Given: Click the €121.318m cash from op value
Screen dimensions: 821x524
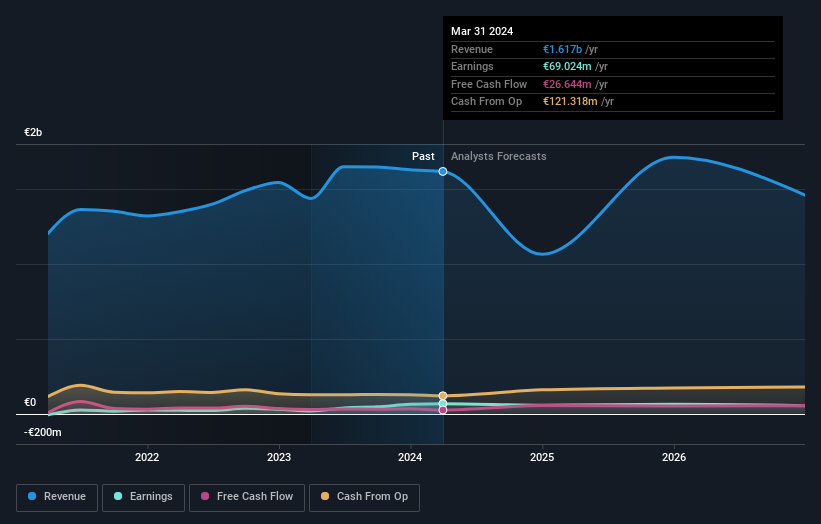Looking at the screenshot, I should 570,102.
